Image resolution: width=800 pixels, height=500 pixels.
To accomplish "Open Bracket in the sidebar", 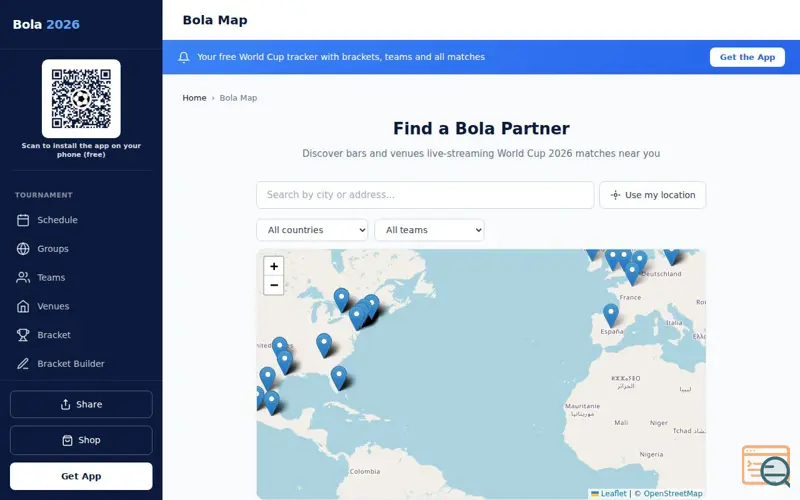I will (81, 335).
